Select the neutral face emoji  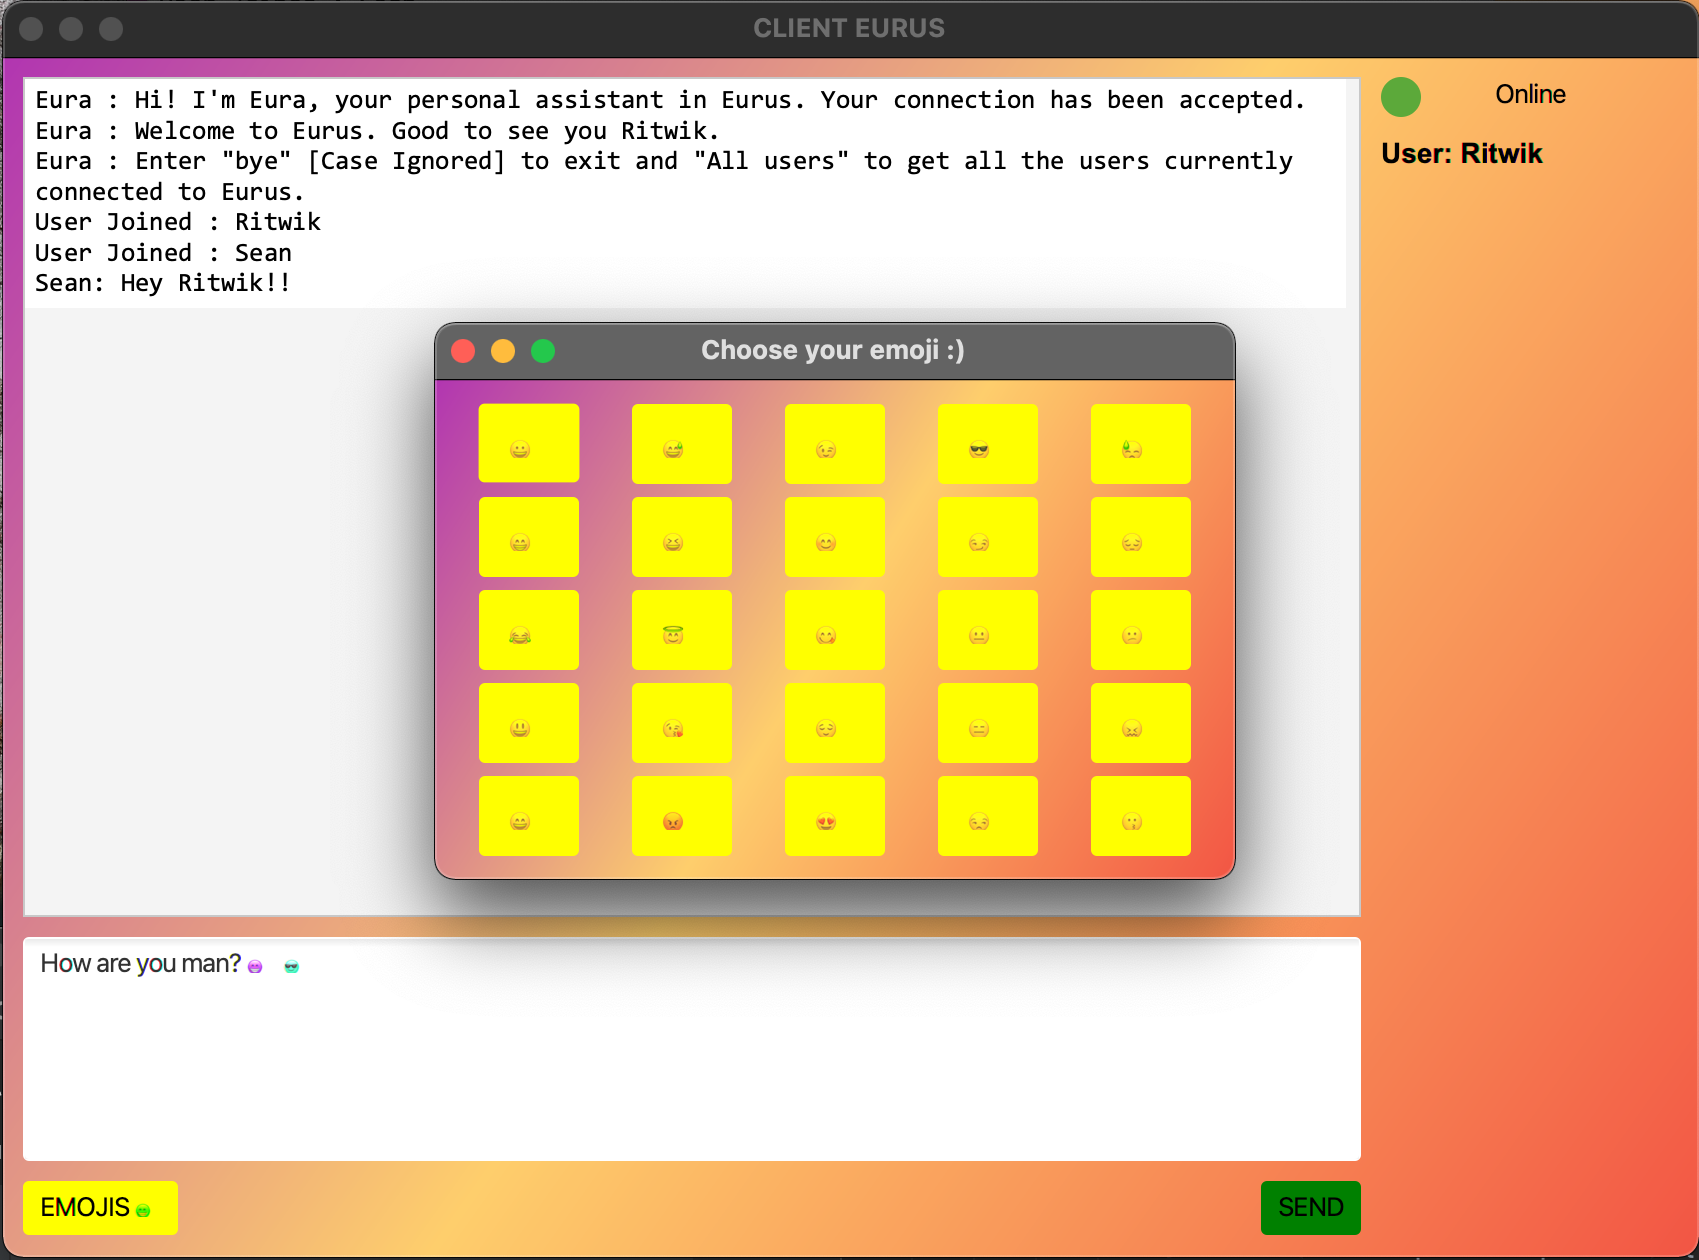pyautogui.click(x=988, y=630)
